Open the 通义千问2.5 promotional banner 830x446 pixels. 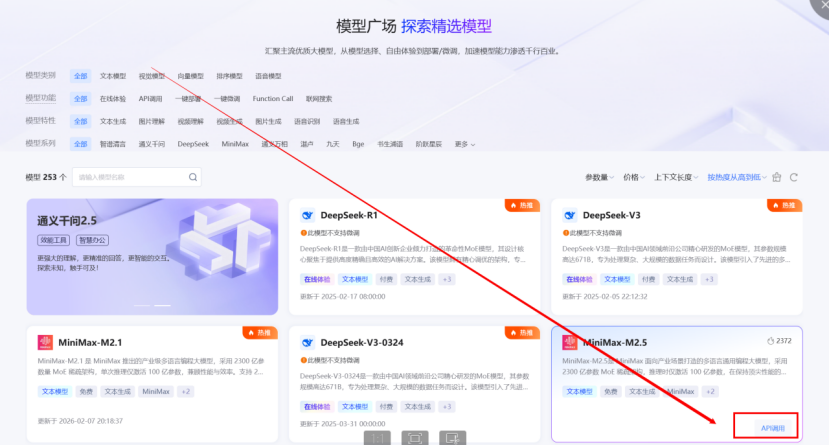click(152, 257)
